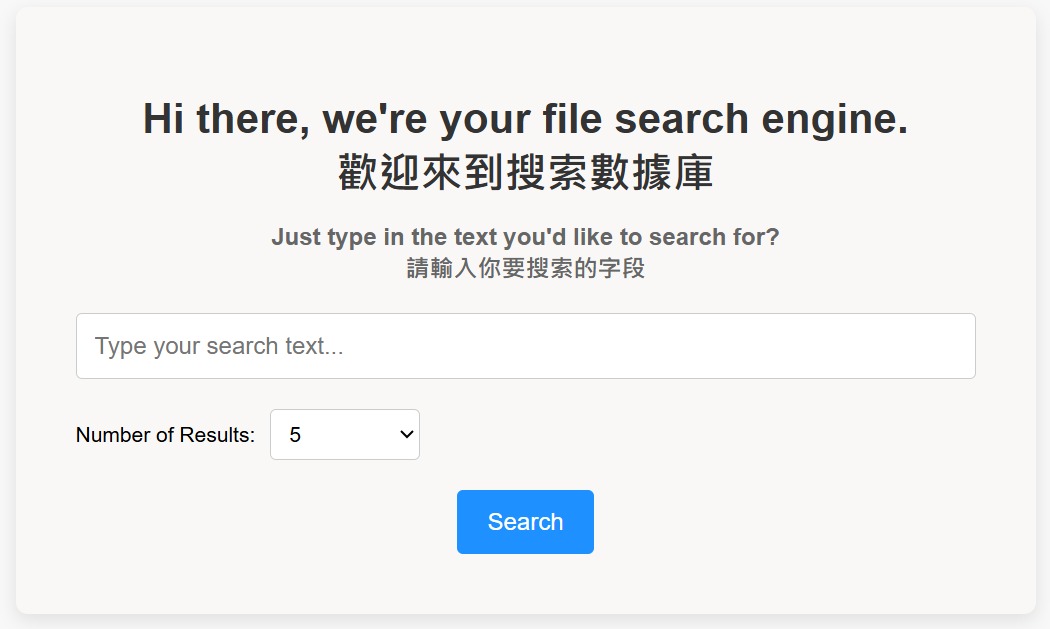Viewport: 1050px width, 629px height.
Task: Click the "Just type in the text" subheading
Action: click(x=525, y=237)
